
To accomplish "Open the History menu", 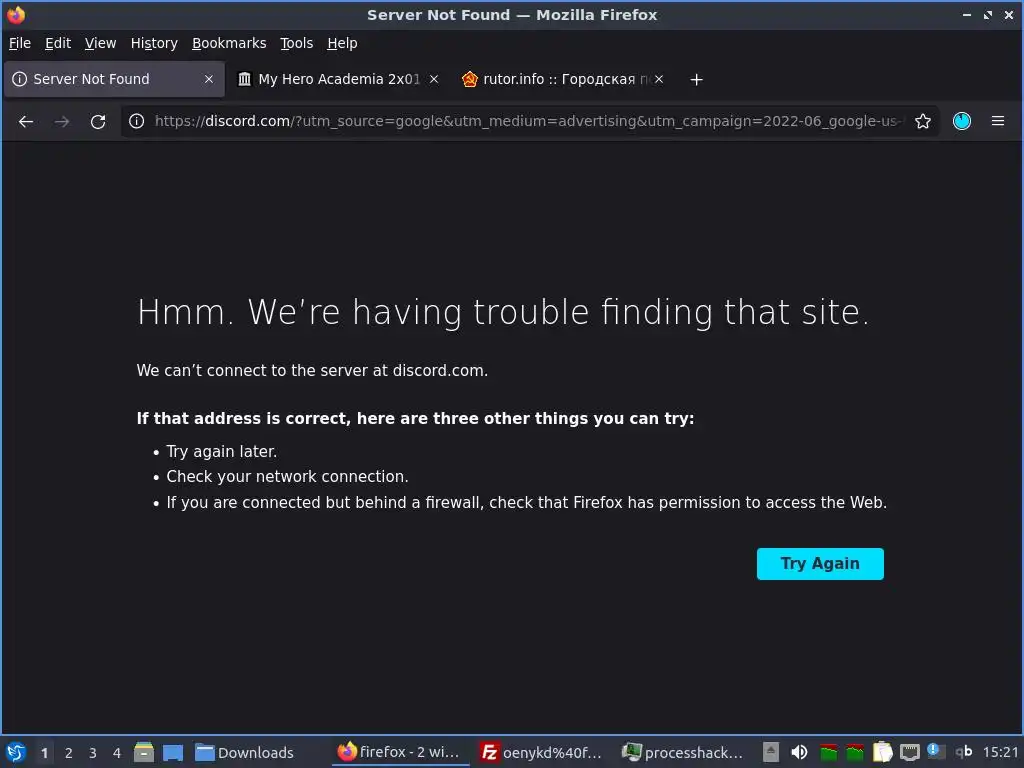I will coord(154,43).
